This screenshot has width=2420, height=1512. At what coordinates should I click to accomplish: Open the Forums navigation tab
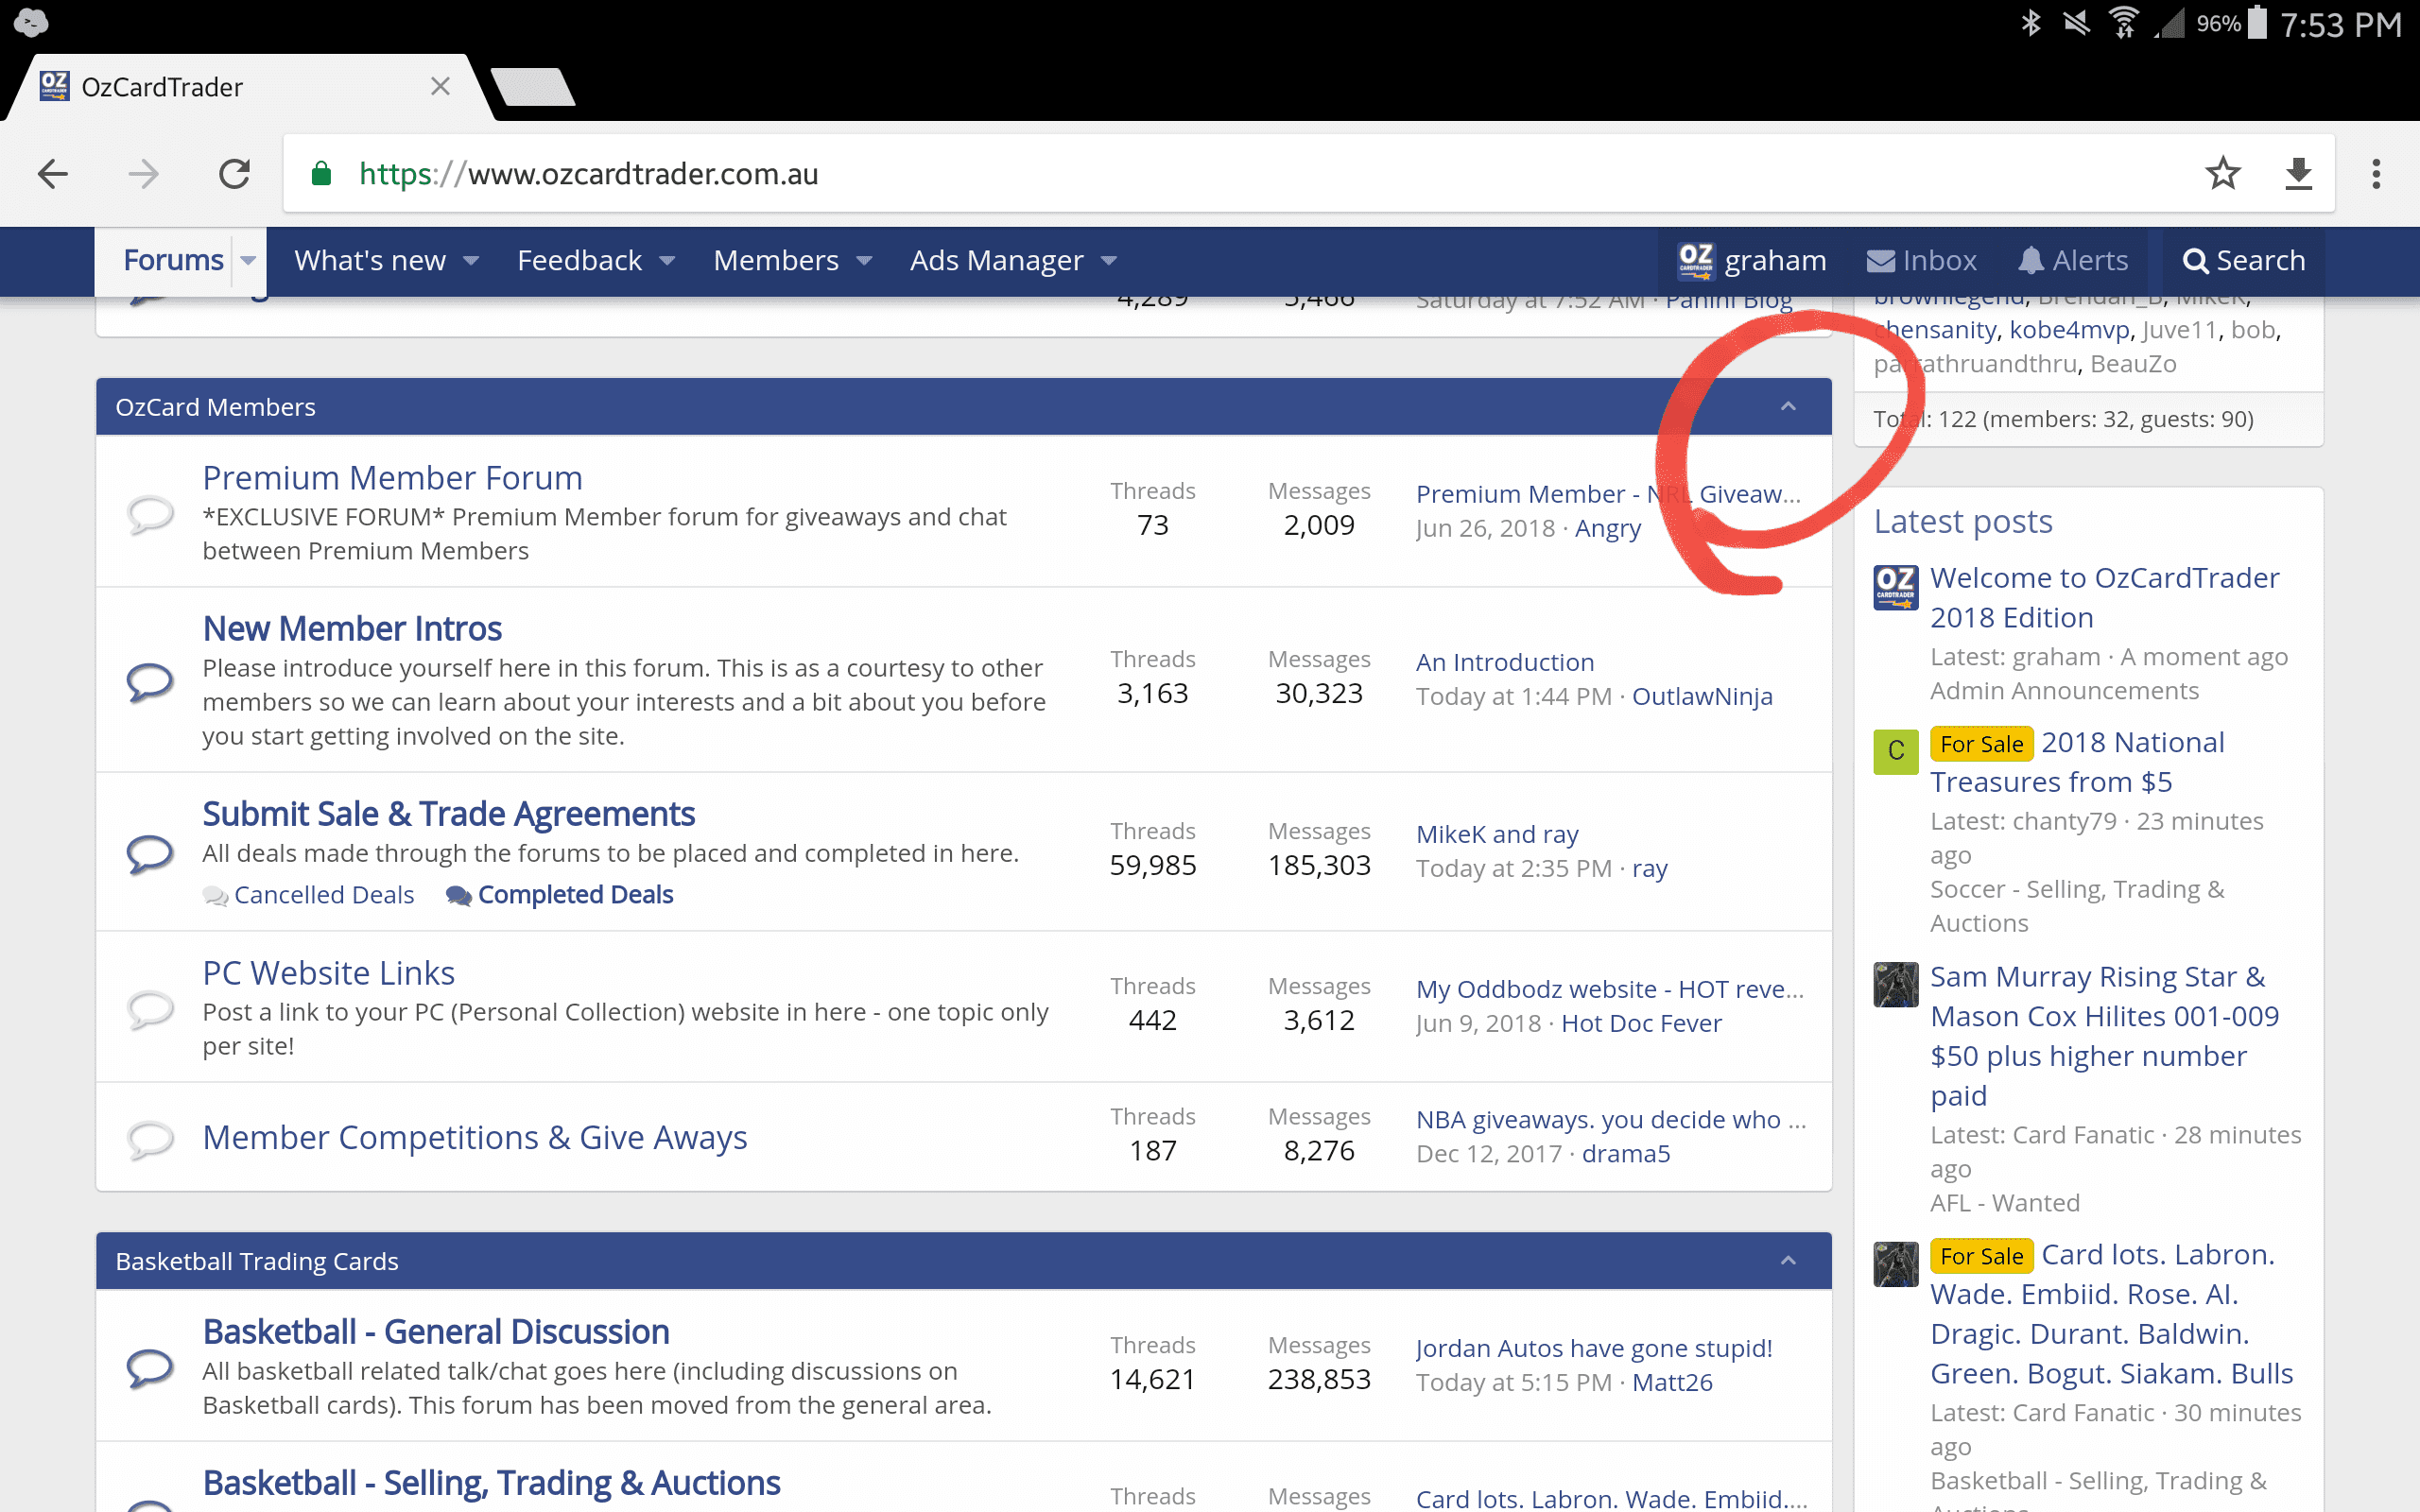click(173, 261)
